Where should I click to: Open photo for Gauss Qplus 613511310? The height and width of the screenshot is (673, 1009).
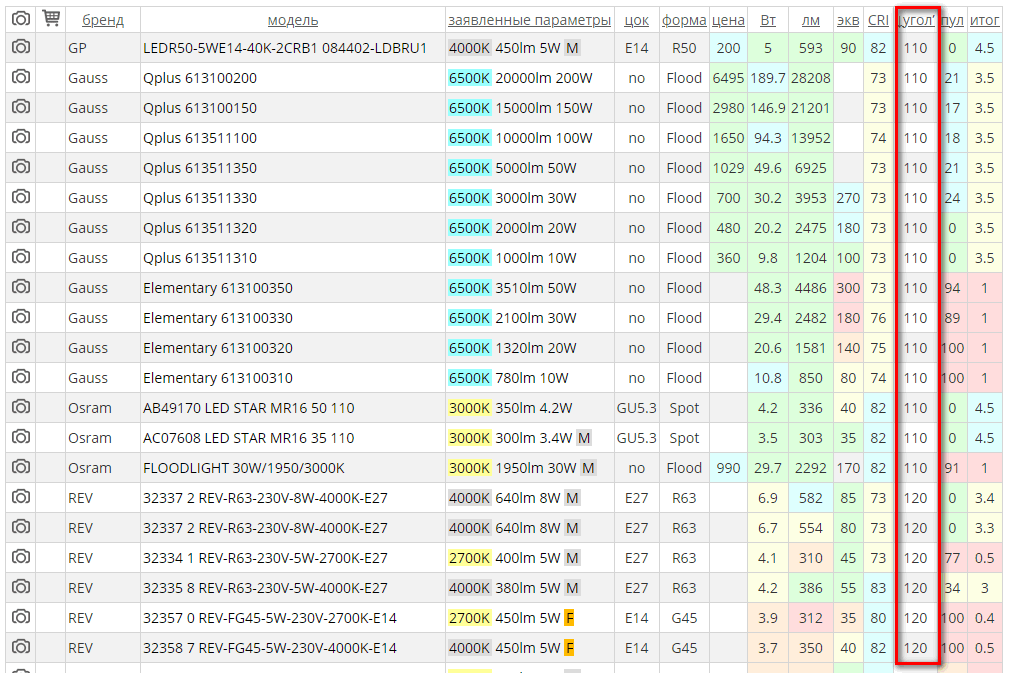[21, 257]
